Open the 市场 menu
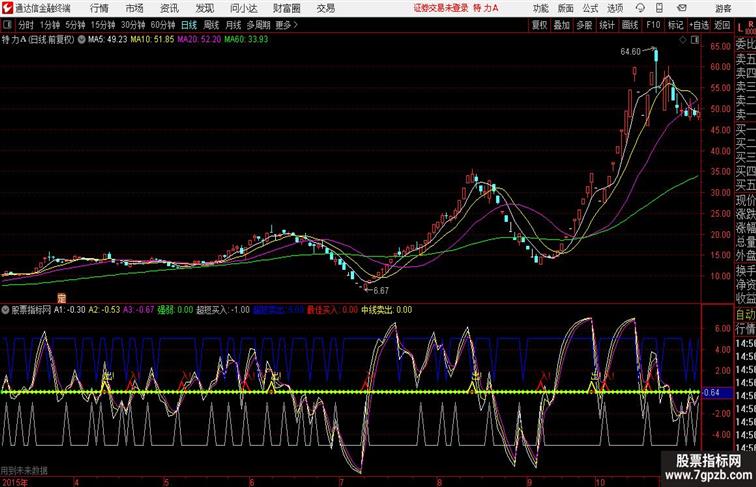 point(135,8)
